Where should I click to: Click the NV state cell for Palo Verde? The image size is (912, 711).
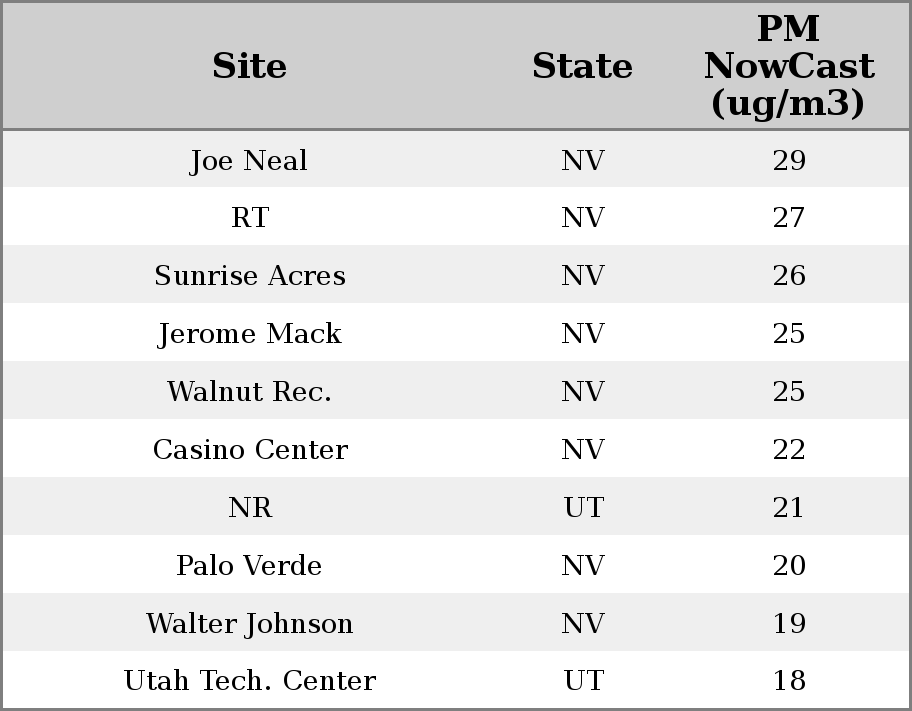tap(583, 566)
